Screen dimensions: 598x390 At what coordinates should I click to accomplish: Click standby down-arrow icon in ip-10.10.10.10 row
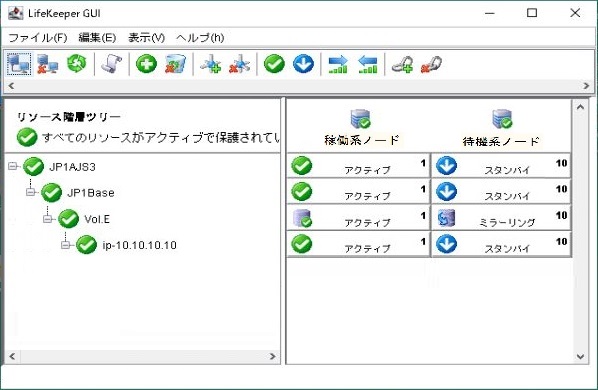[x=446, y=244]
